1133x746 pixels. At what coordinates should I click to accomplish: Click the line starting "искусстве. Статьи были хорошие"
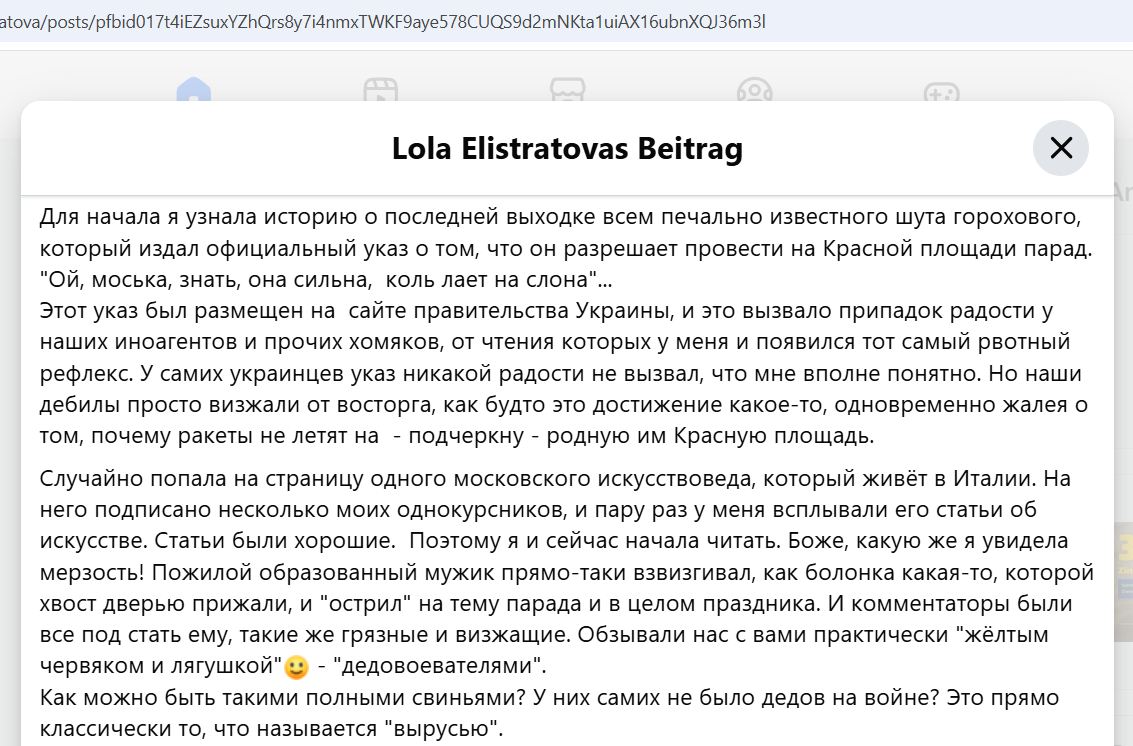point(553,541)
